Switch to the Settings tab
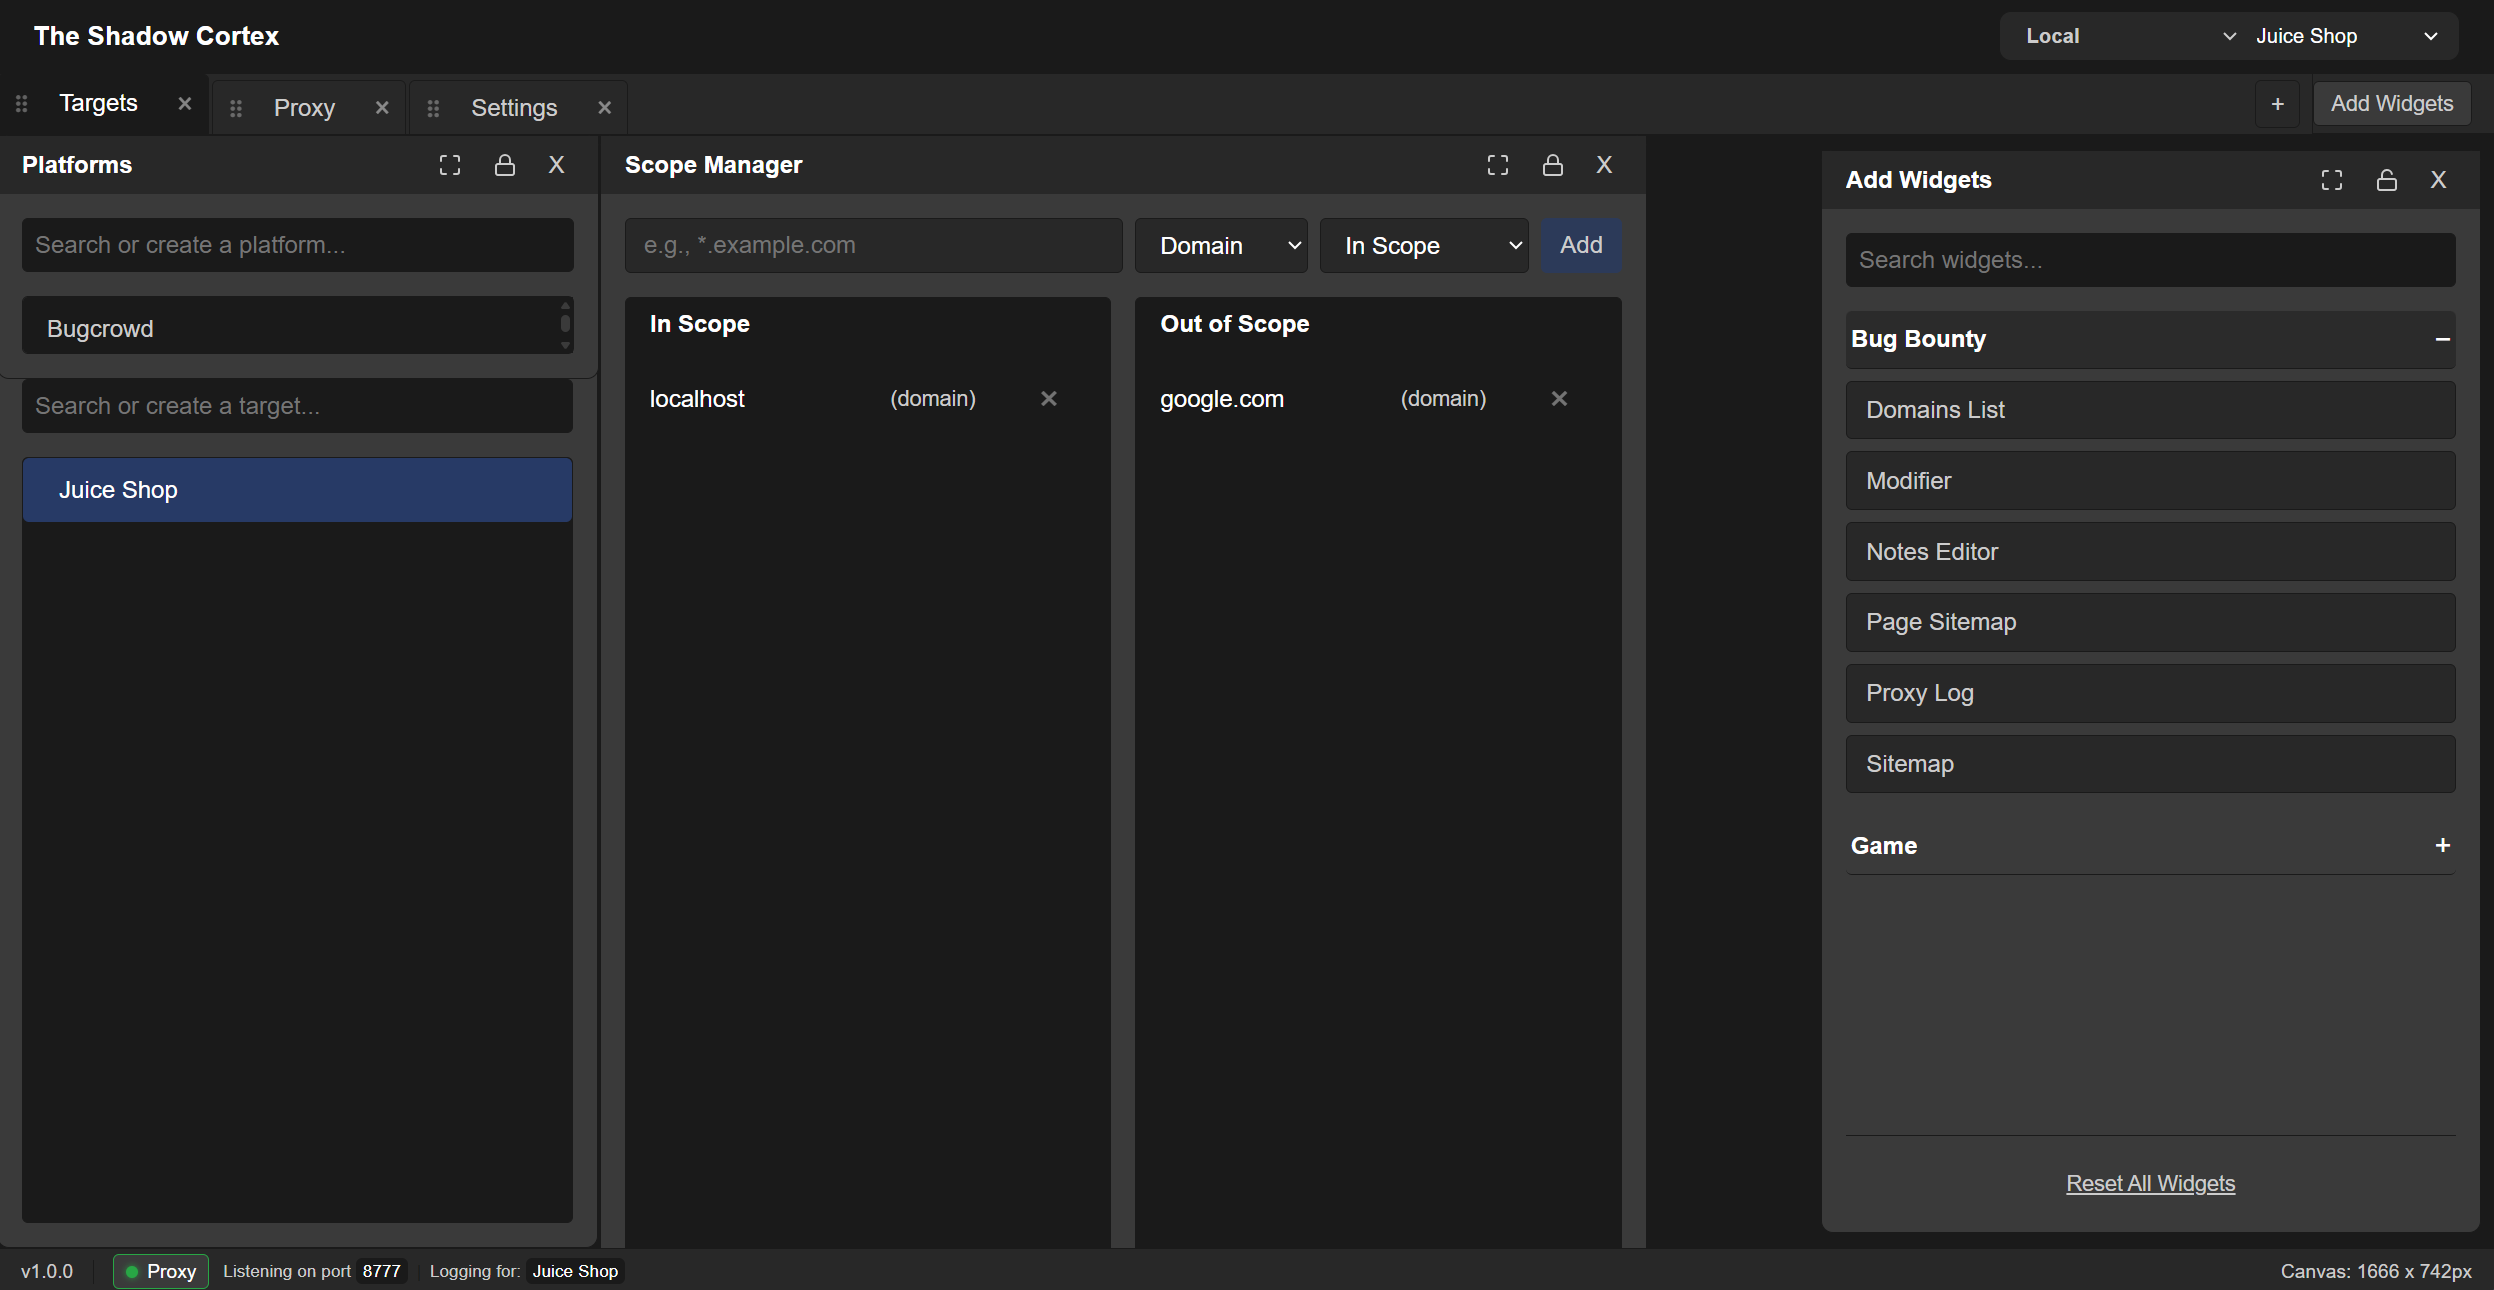Screen dimensions: 2494x1290 coord(514,107)
